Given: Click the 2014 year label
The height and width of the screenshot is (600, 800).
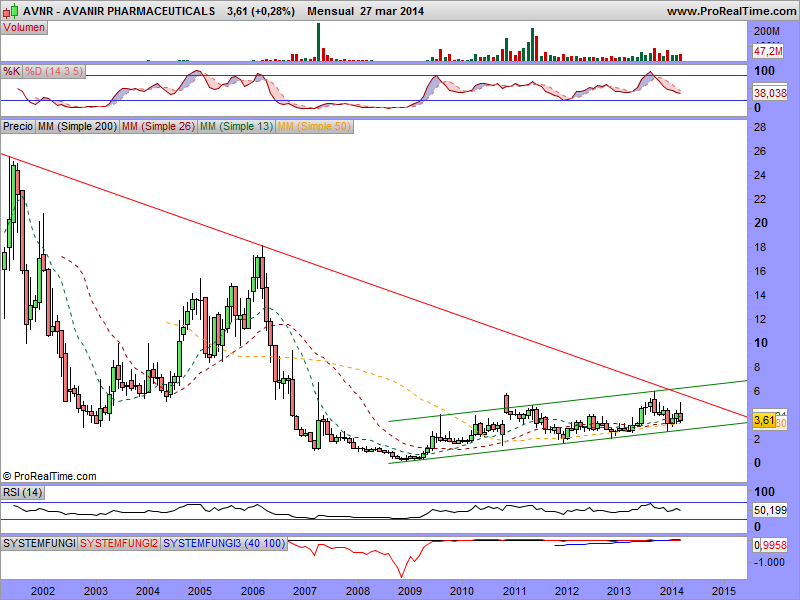Looking at the screenshot, I should (x=672, y=591).
